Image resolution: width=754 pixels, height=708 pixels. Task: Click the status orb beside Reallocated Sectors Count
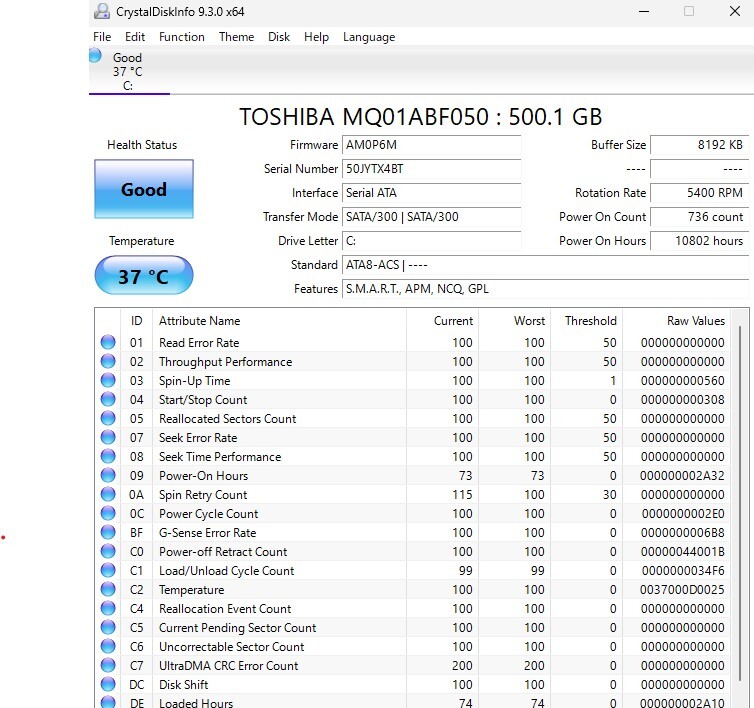[108, 419]
